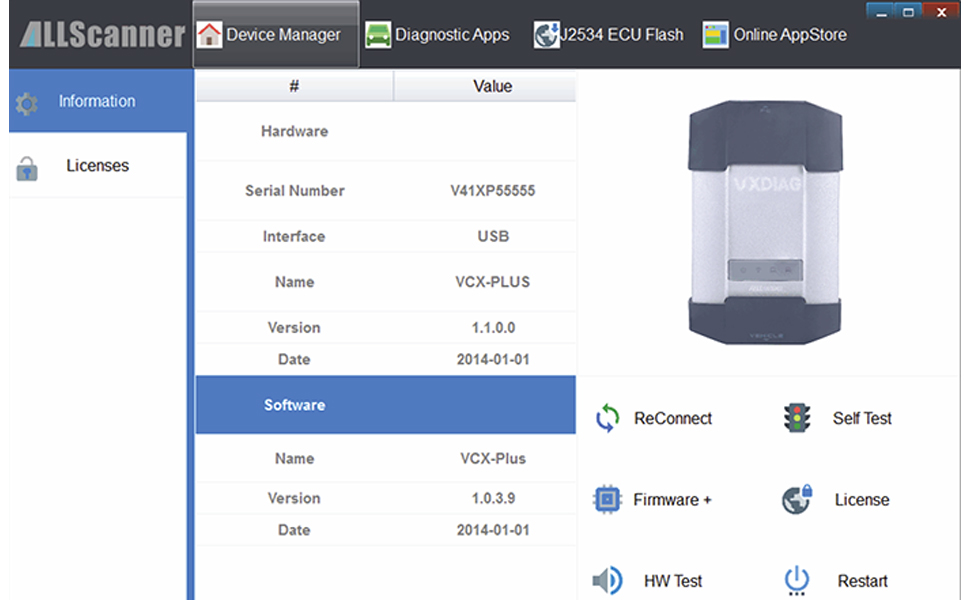Click the # column header
The image size is (970, 600).
pyautogui.click(x=294, y=86)
